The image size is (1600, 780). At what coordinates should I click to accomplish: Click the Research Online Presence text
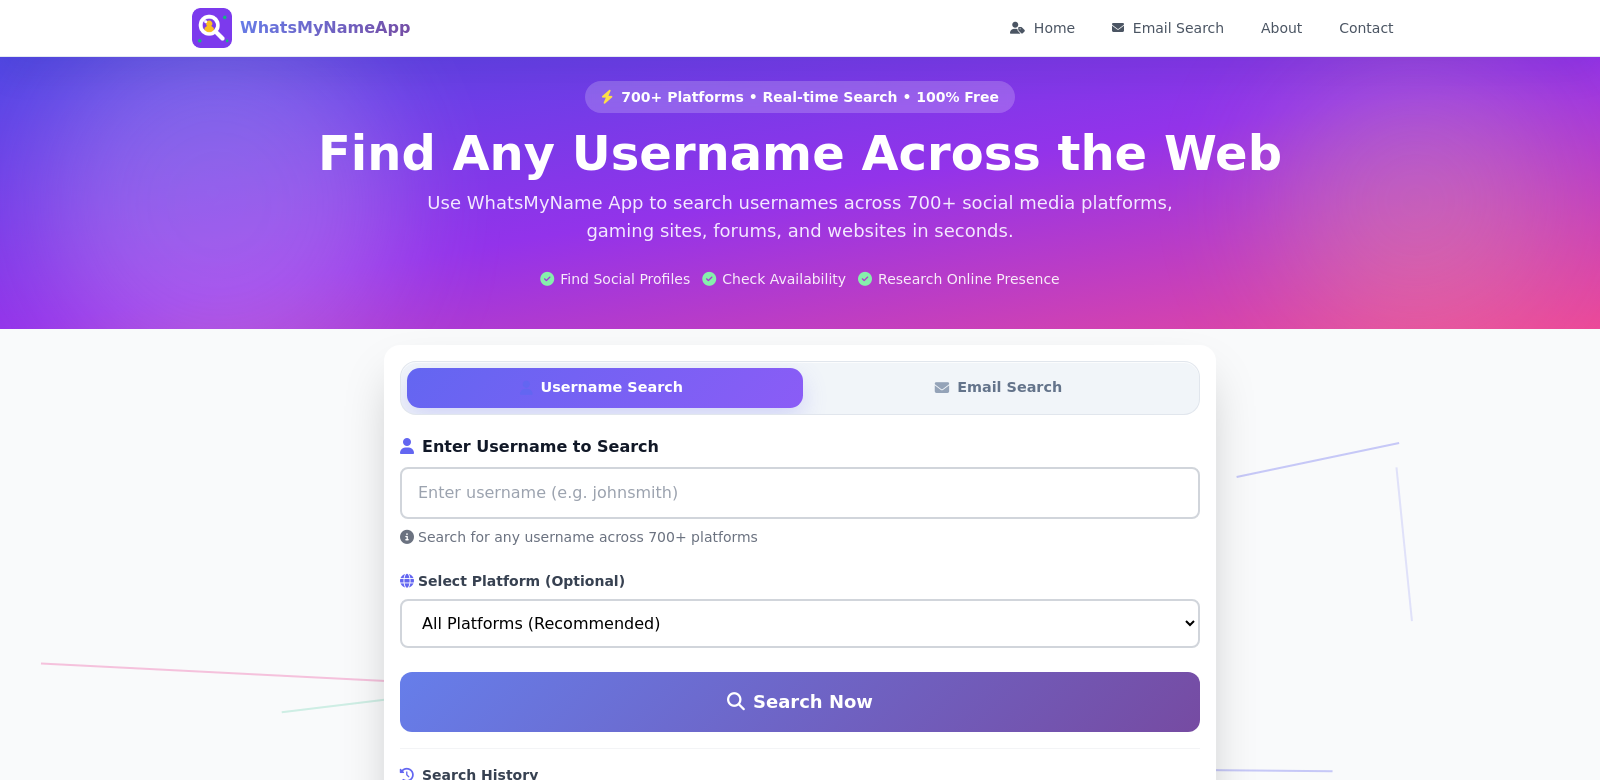pyautogui.click(x=968, y=279)
